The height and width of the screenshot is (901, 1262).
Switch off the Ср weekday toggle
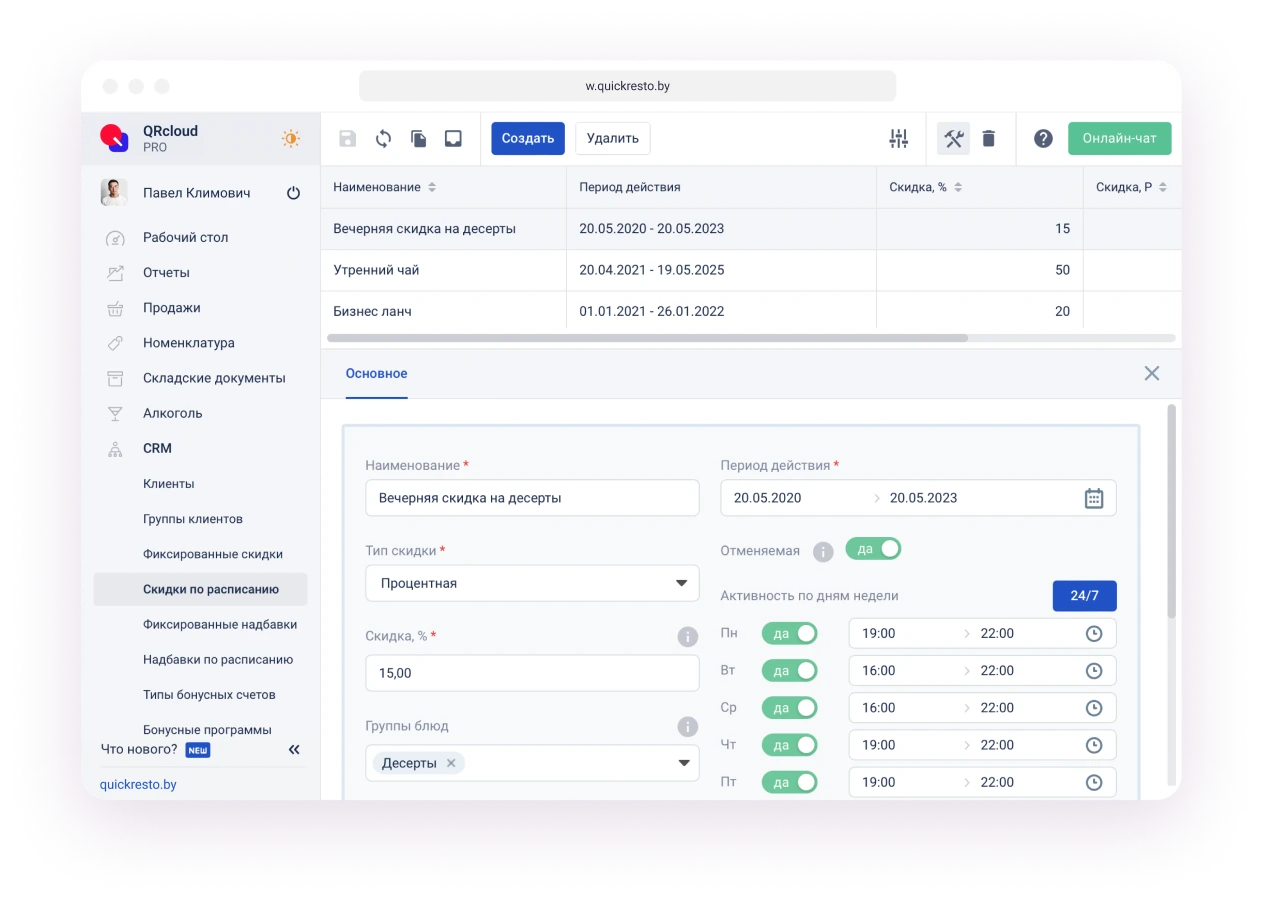click(x=789, y=708)
